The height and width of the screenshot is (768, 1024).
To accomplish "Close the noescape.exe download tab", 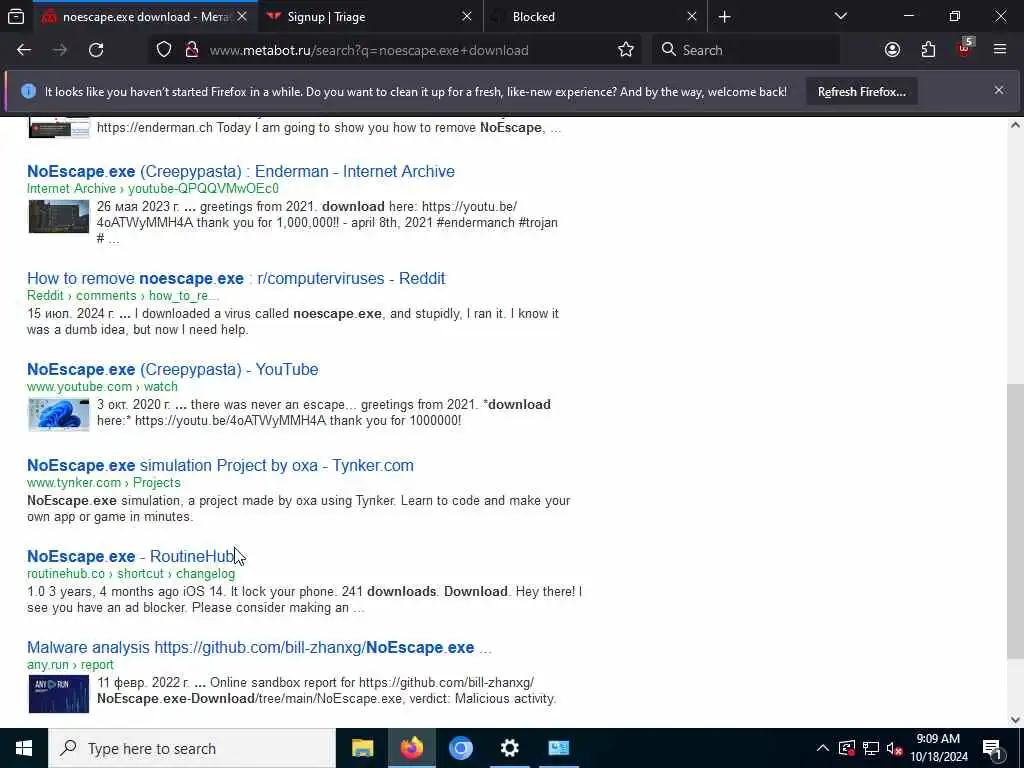I will [242, 16].
